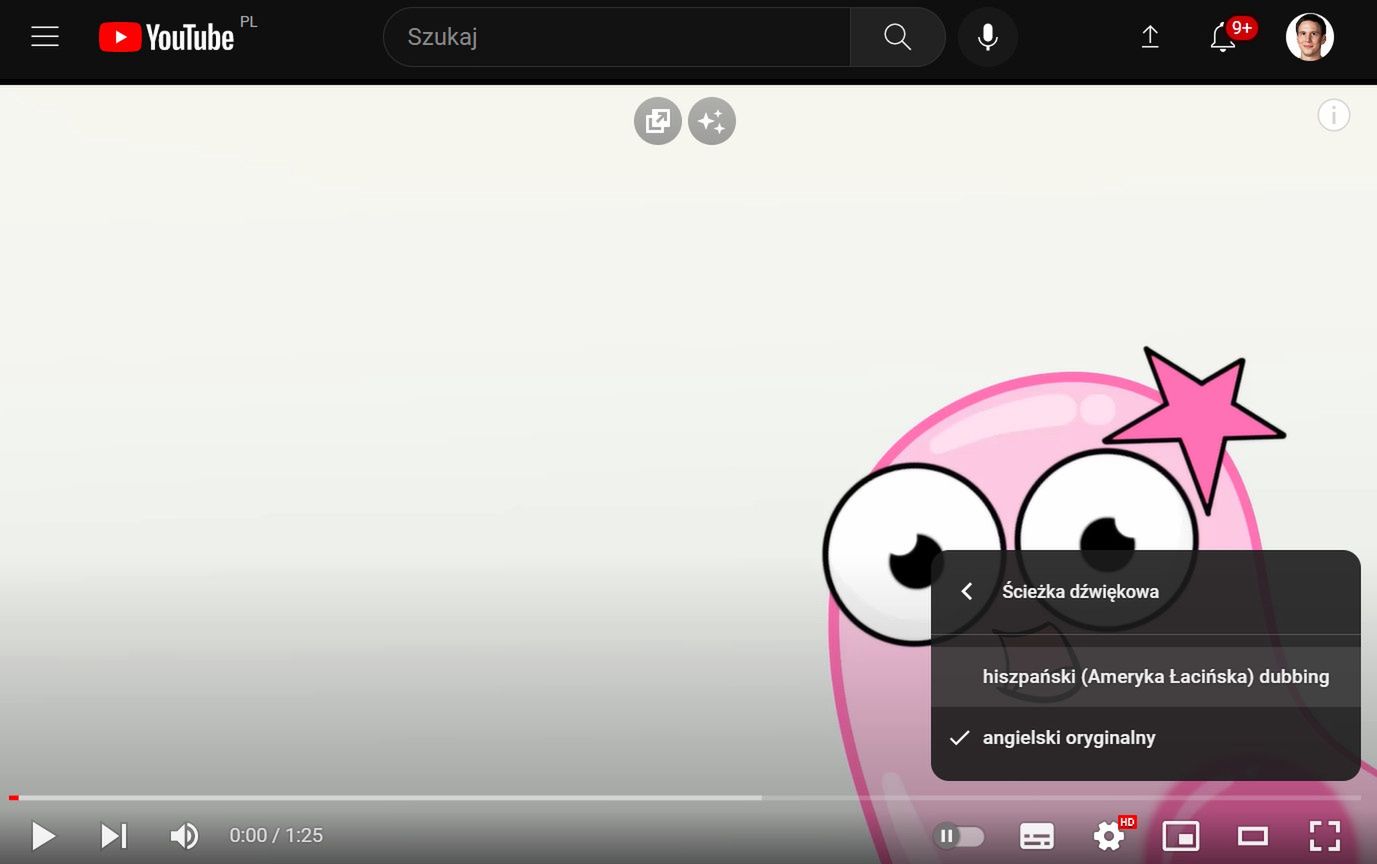This screenshot has height=864, width=1377.
Task: Skip to the next video
Action: pyautogui.click(x=114, y=836)
